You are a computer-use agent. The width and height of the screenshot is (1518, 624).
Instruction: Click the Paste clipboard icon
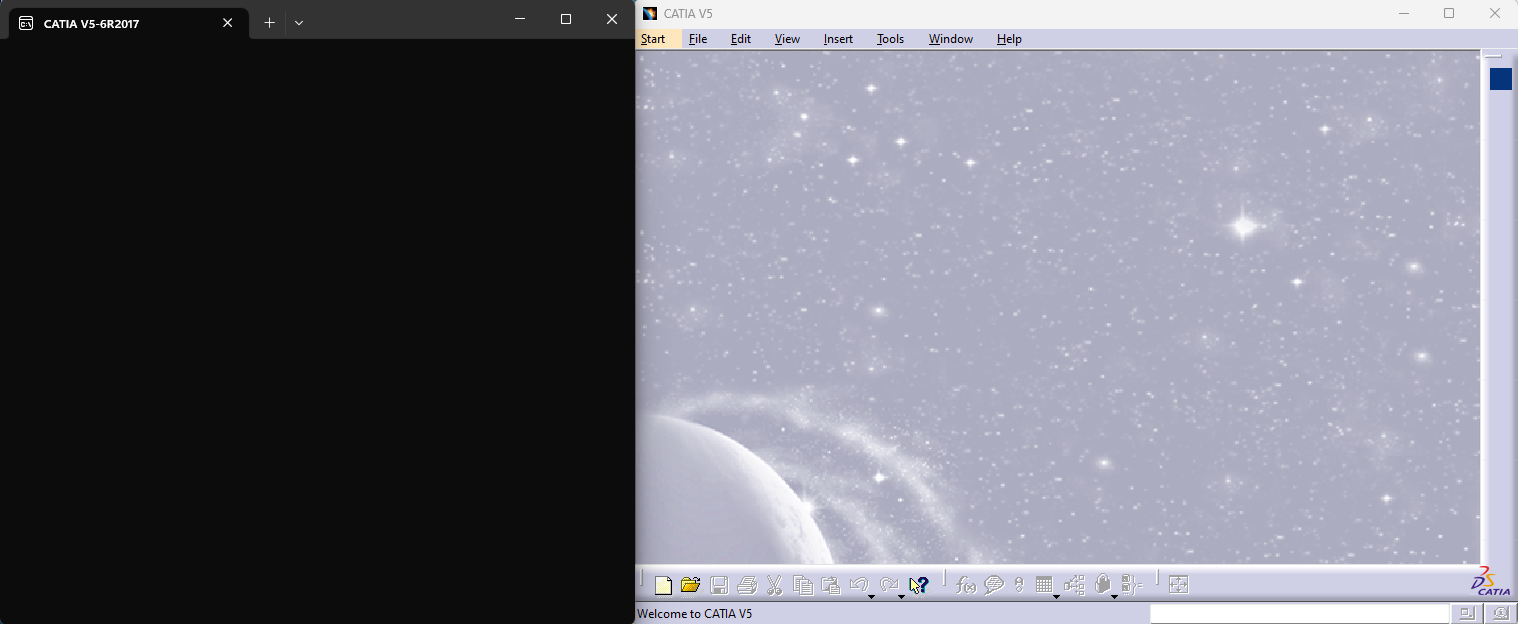pos(830,585)
